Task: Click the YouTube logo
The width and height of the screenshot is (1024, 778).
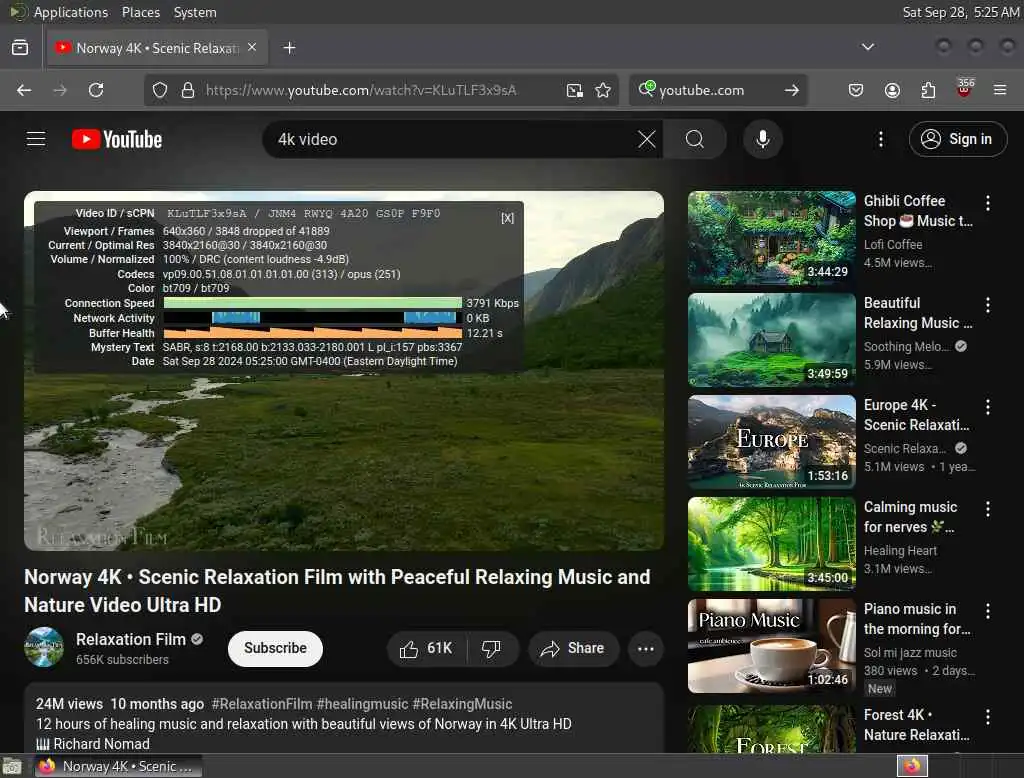Action: pos(117,139)
